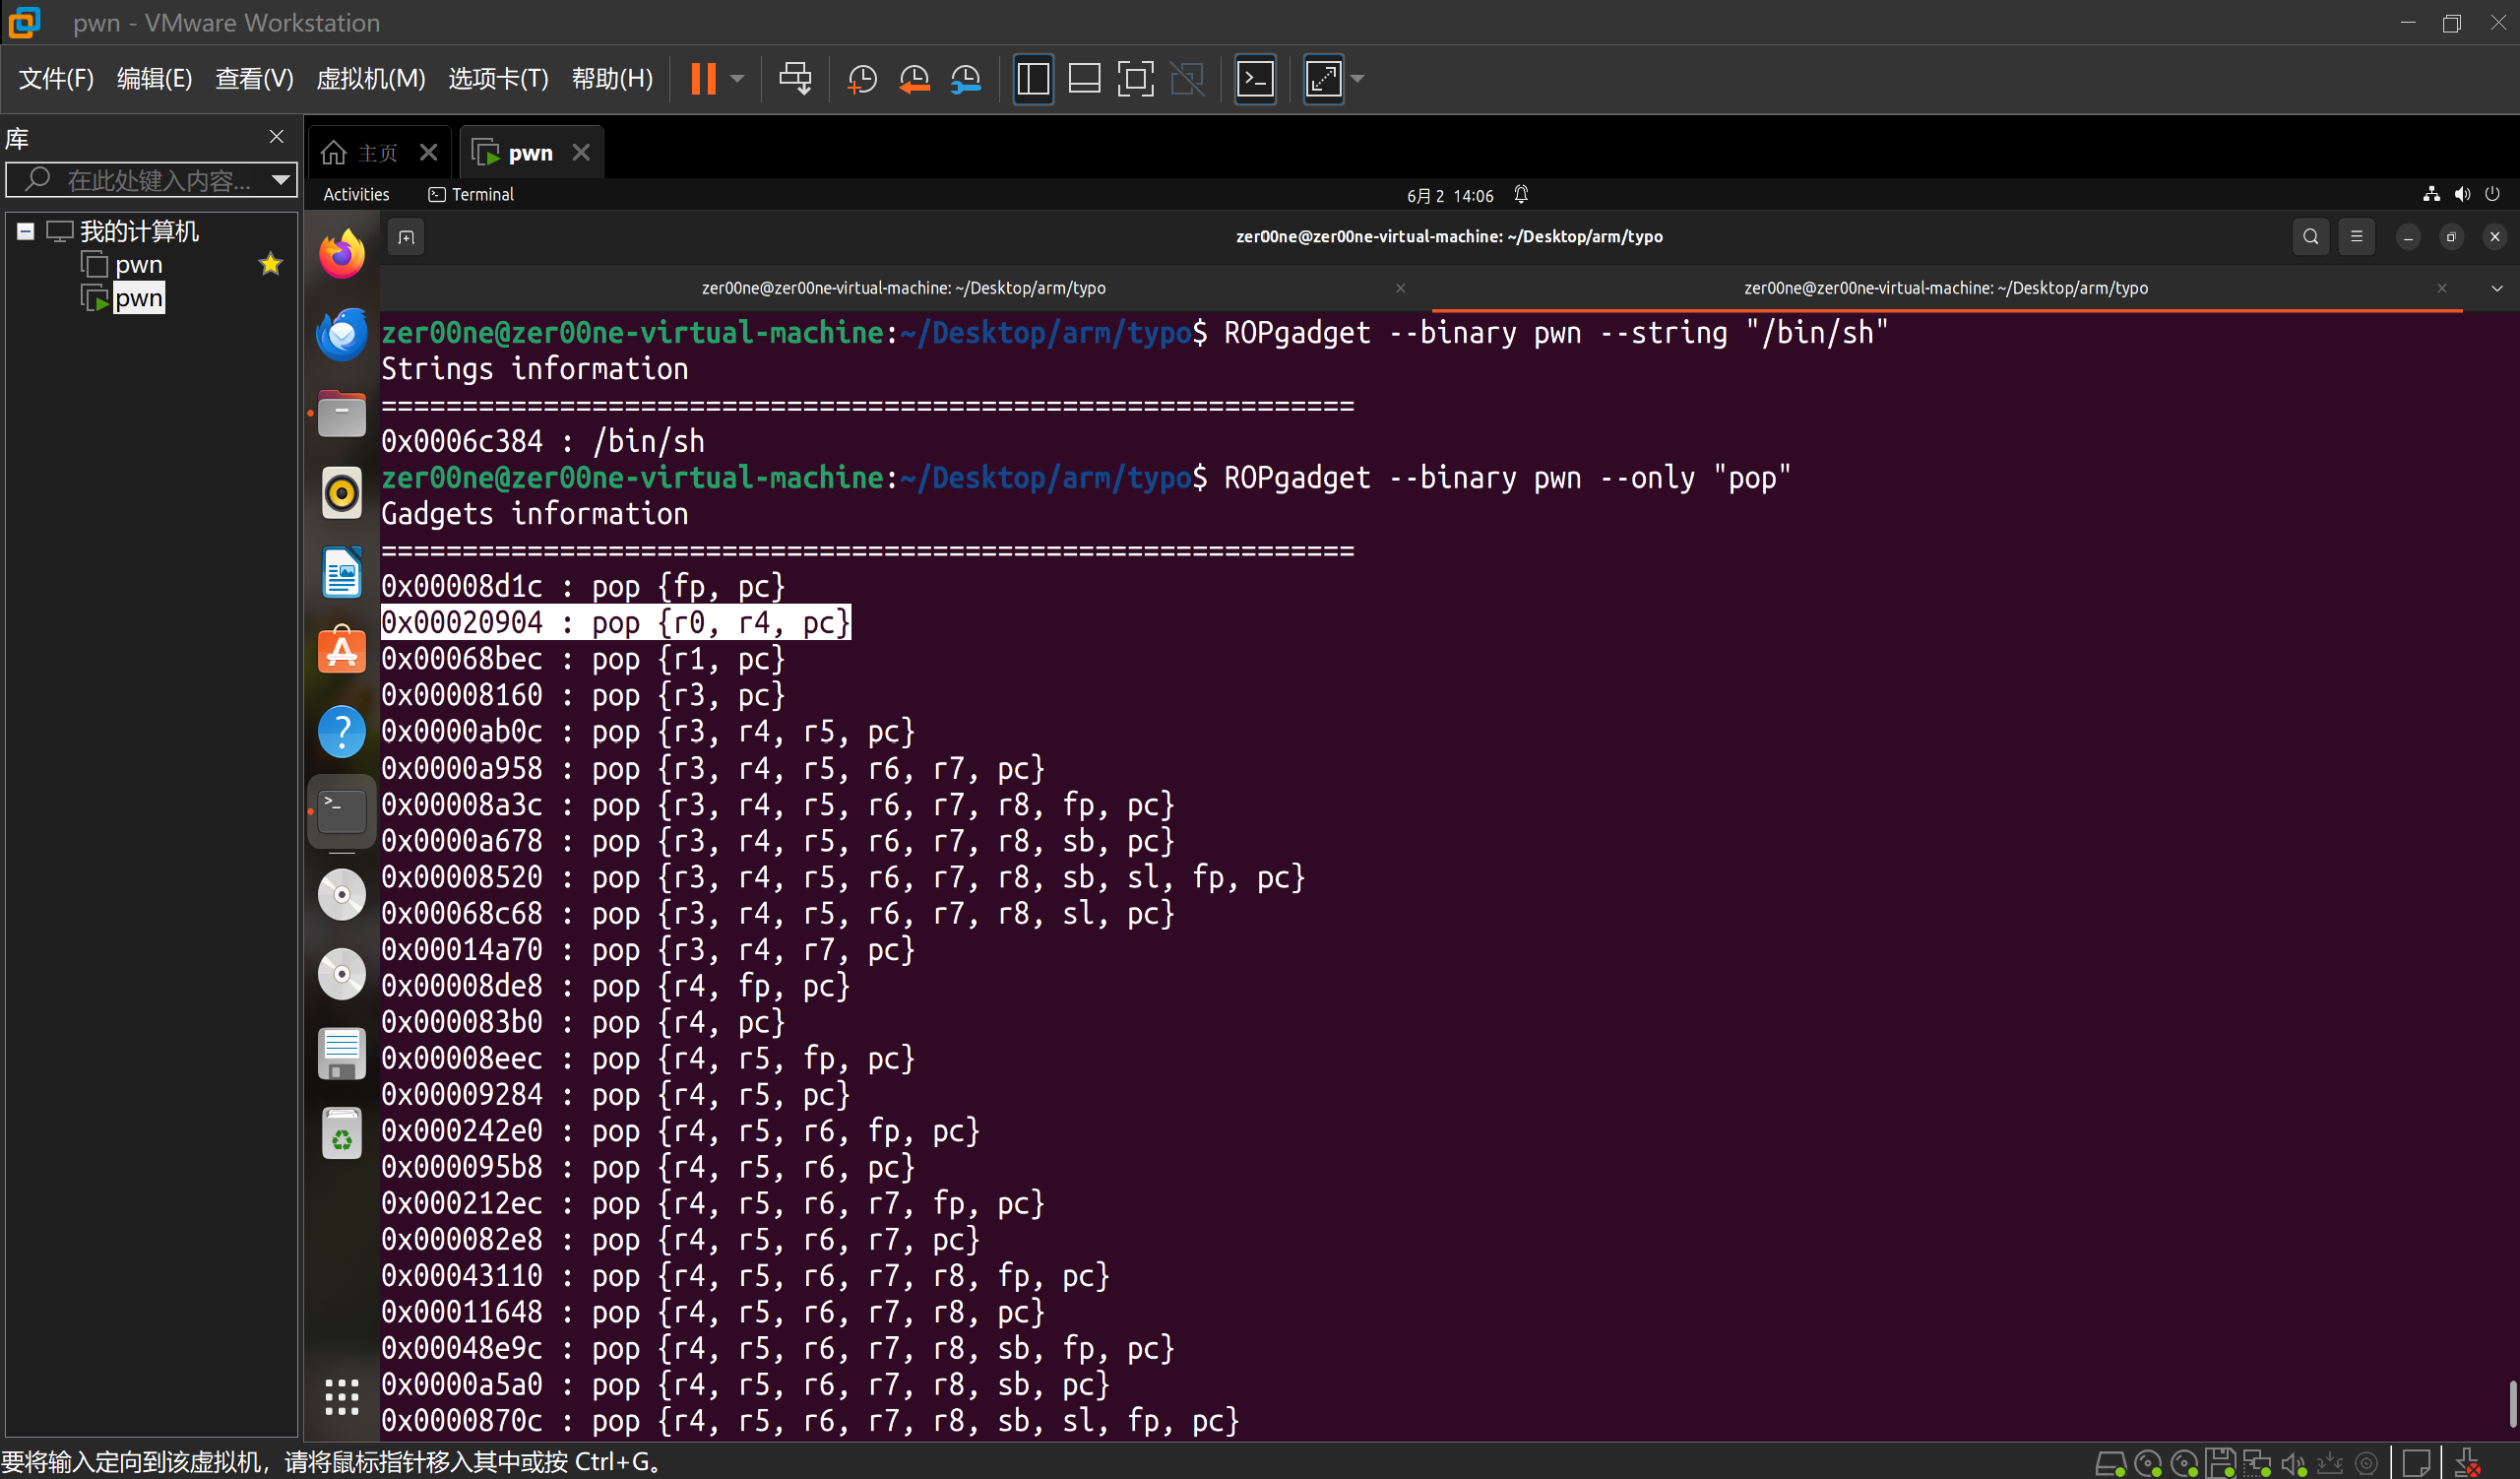2520x1479 pixels.
Task: Click the highlighted pop {r0, r4, pc} gadget line
Action: [x=616, y=622]
